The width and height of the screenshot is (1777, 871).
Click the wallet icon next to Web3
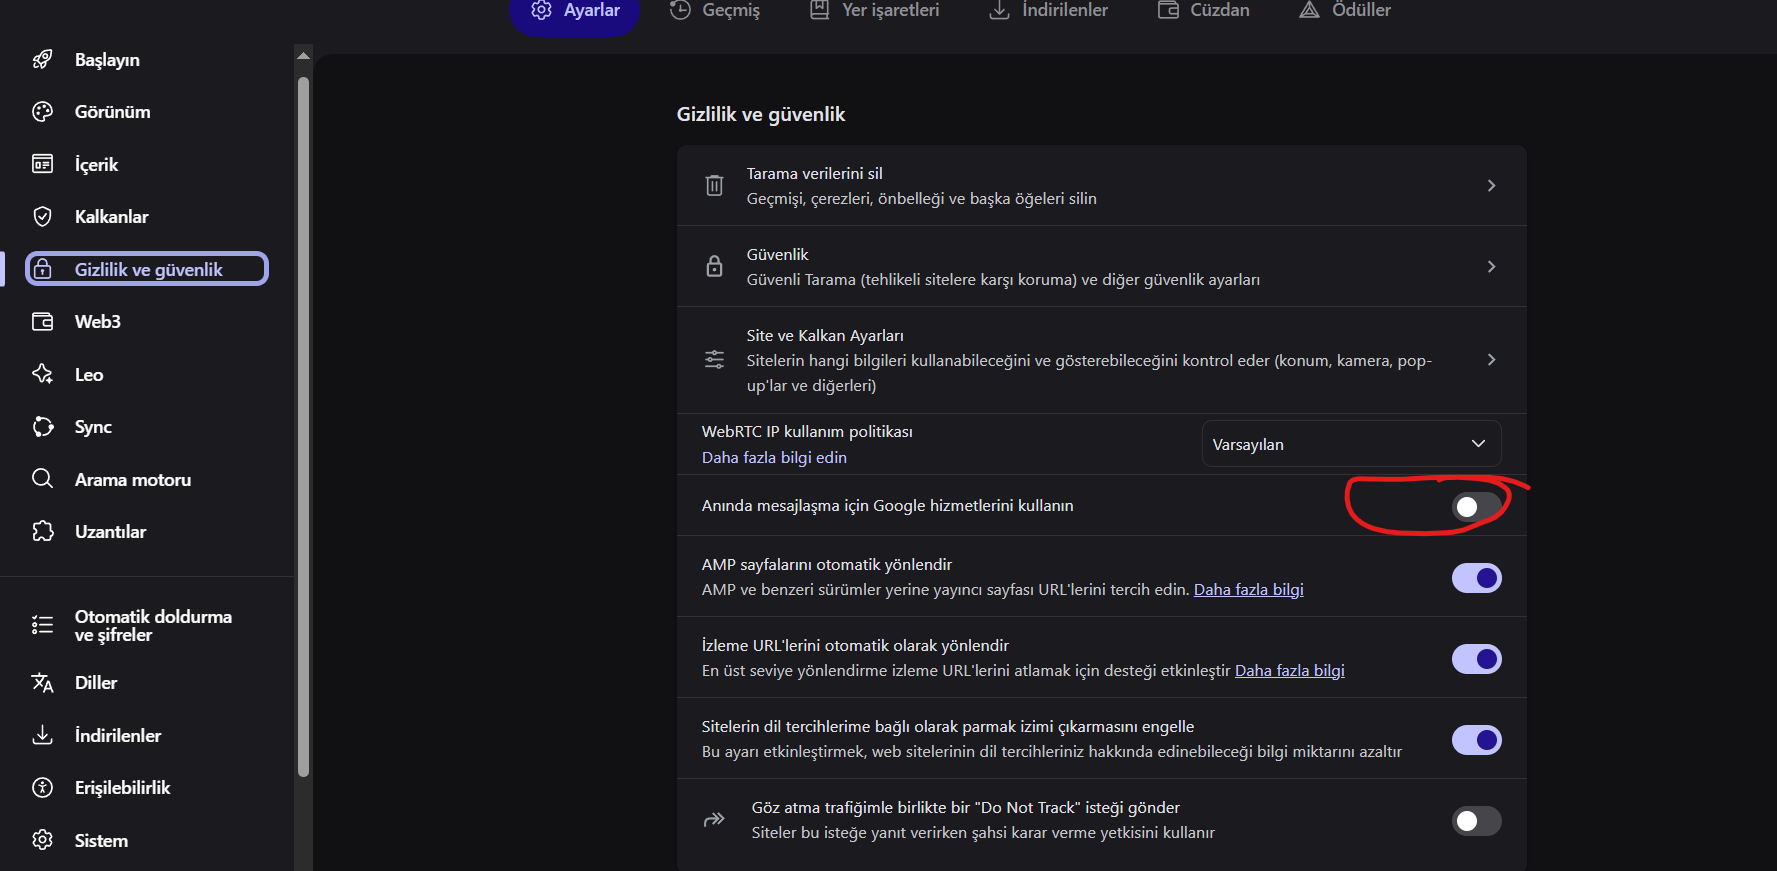point(42,322)
